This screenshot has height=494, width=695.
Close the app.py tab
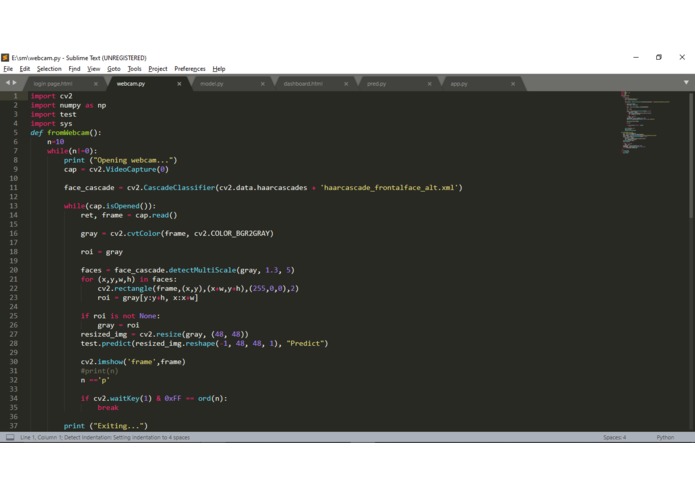[513, 84]
